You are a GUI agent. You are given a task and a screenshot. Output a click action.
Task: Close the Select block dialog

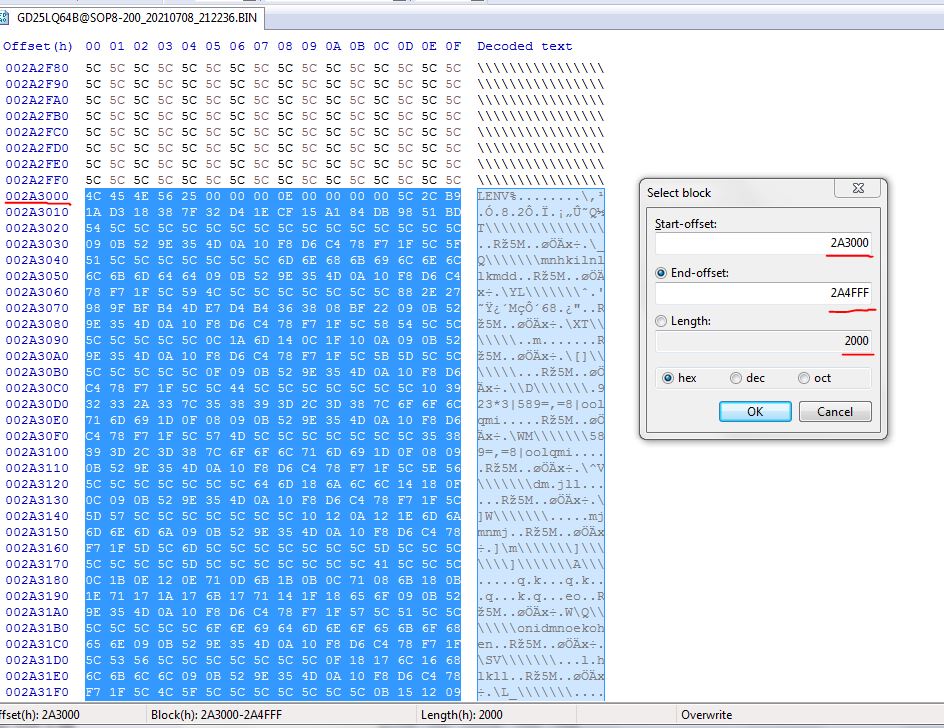click(858, 188)
